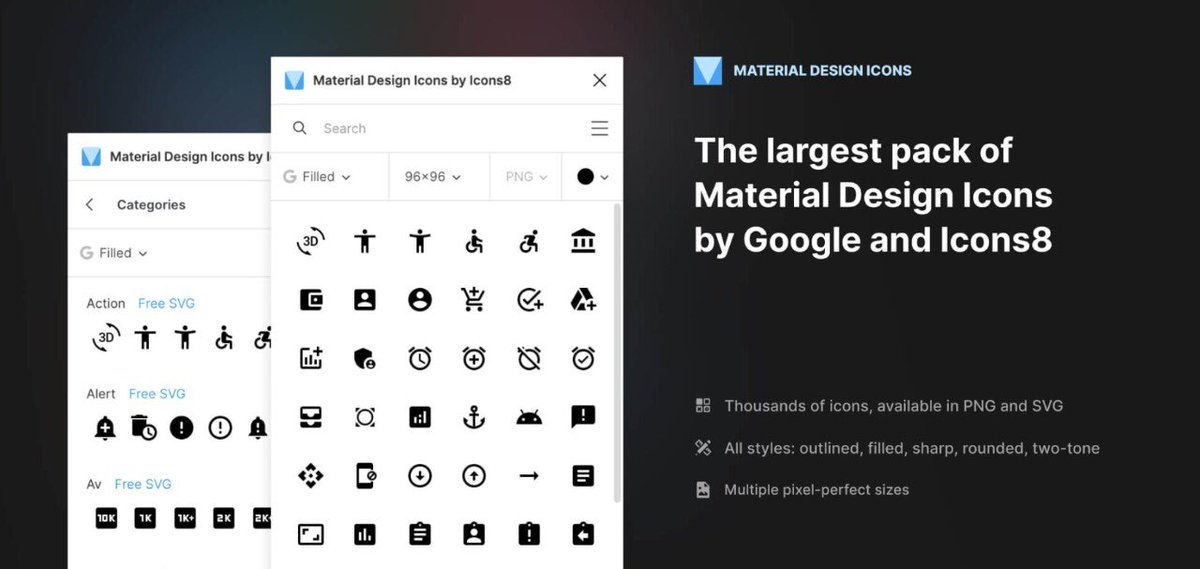The width and height of the screenshot is (1200, 569).
Task: Choose the add task checkmark-plus icon
Action: point(529,299)
